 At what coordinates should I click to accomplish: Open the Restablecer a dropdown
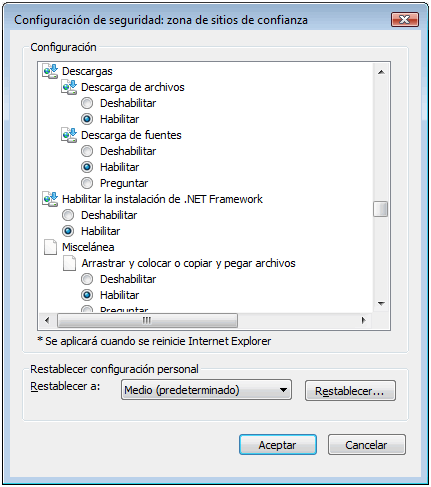pos(206,390)
